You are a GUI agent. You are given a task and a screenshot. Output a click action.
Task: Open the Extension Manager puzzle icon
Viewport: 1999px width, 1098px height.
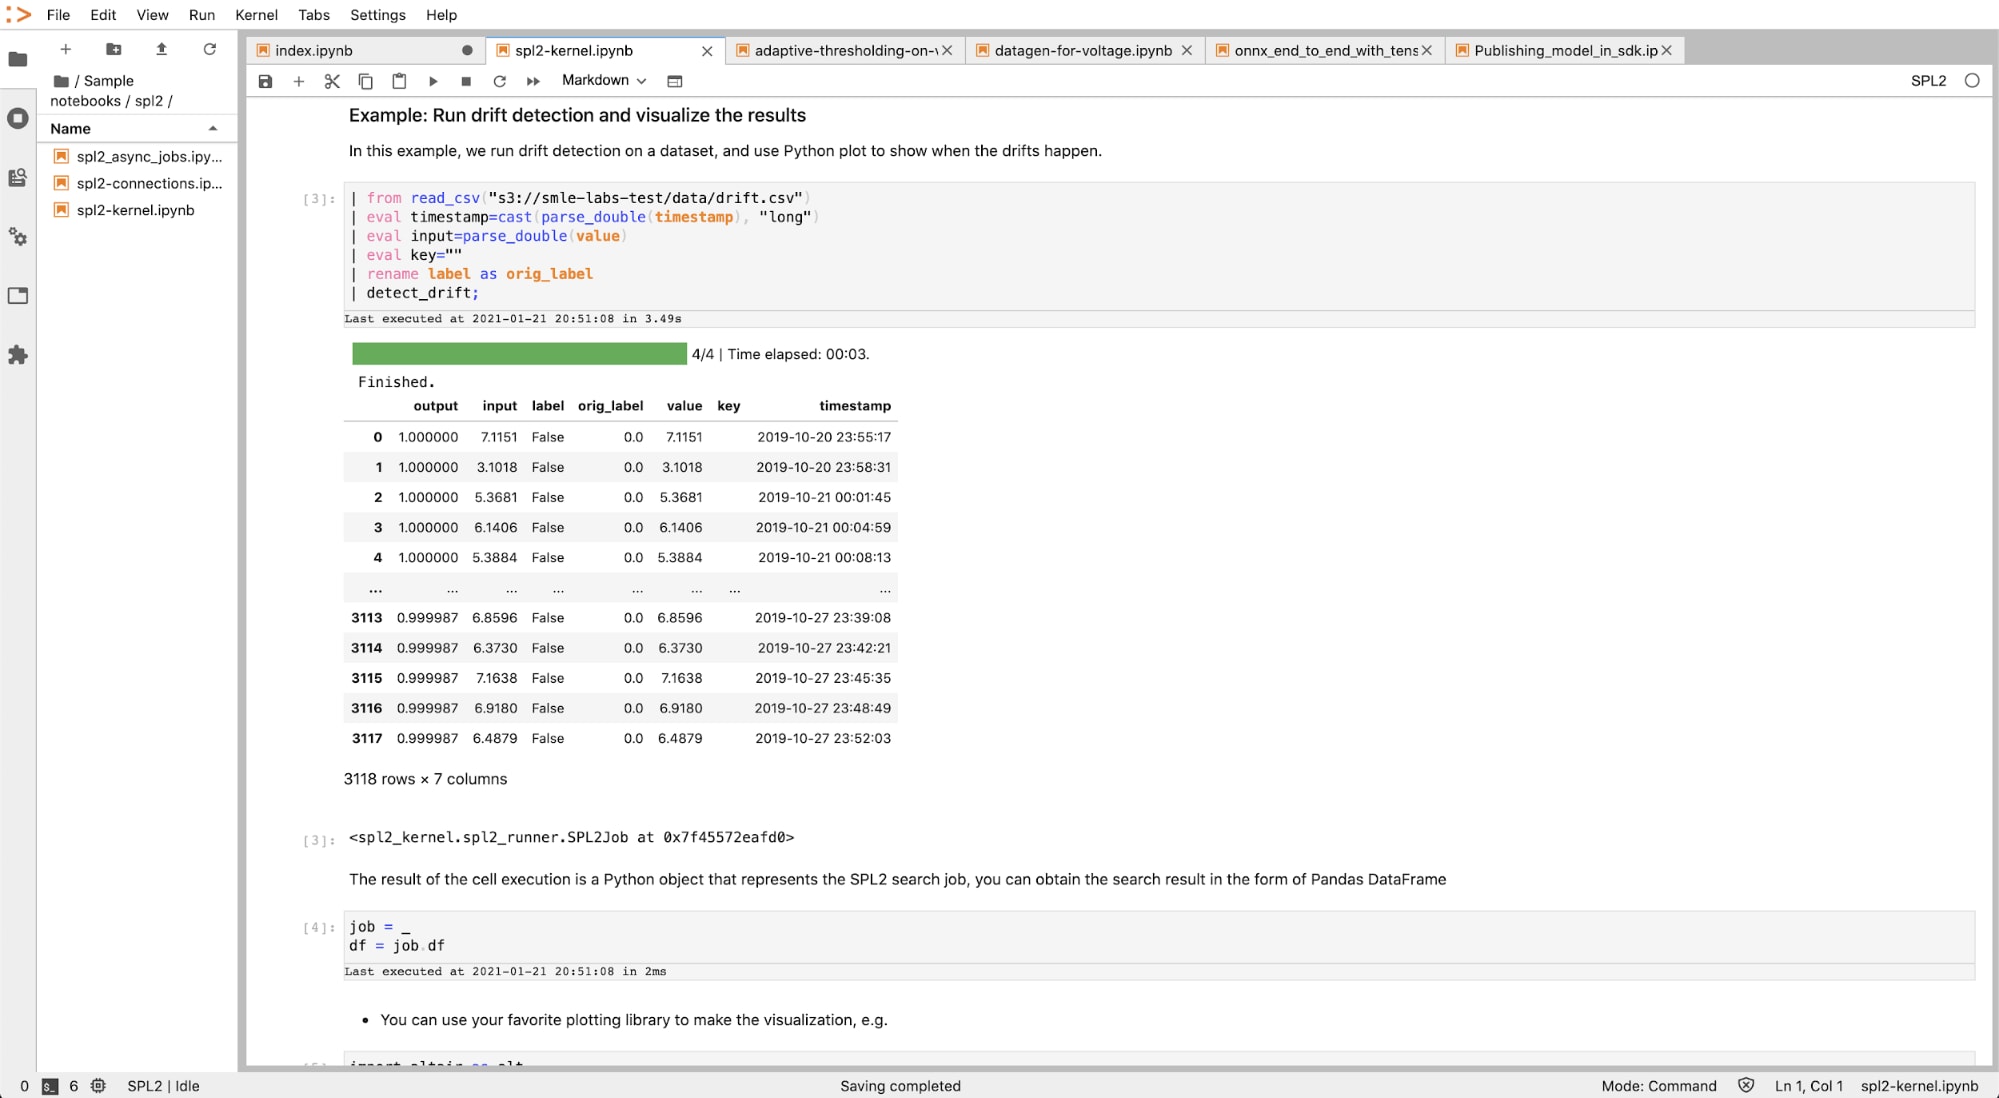[18, 355]
